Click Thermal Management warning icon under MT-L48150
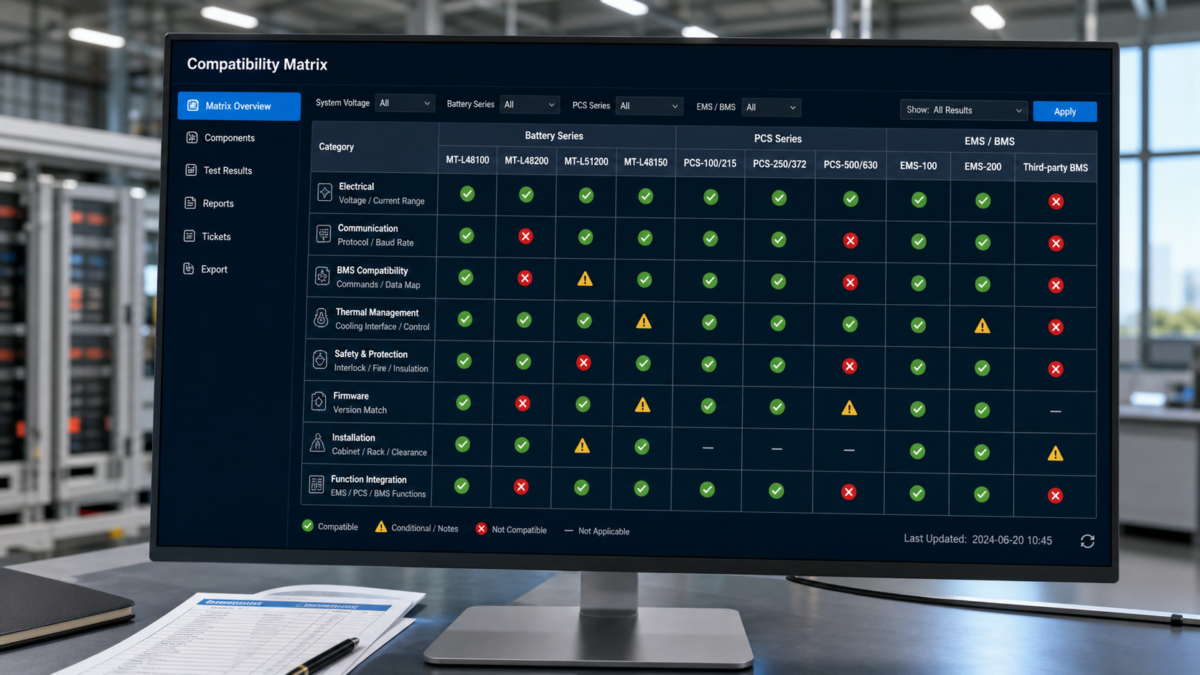Screen dimensions: 1200x675 pyautogui.click(x=644, y=321)
